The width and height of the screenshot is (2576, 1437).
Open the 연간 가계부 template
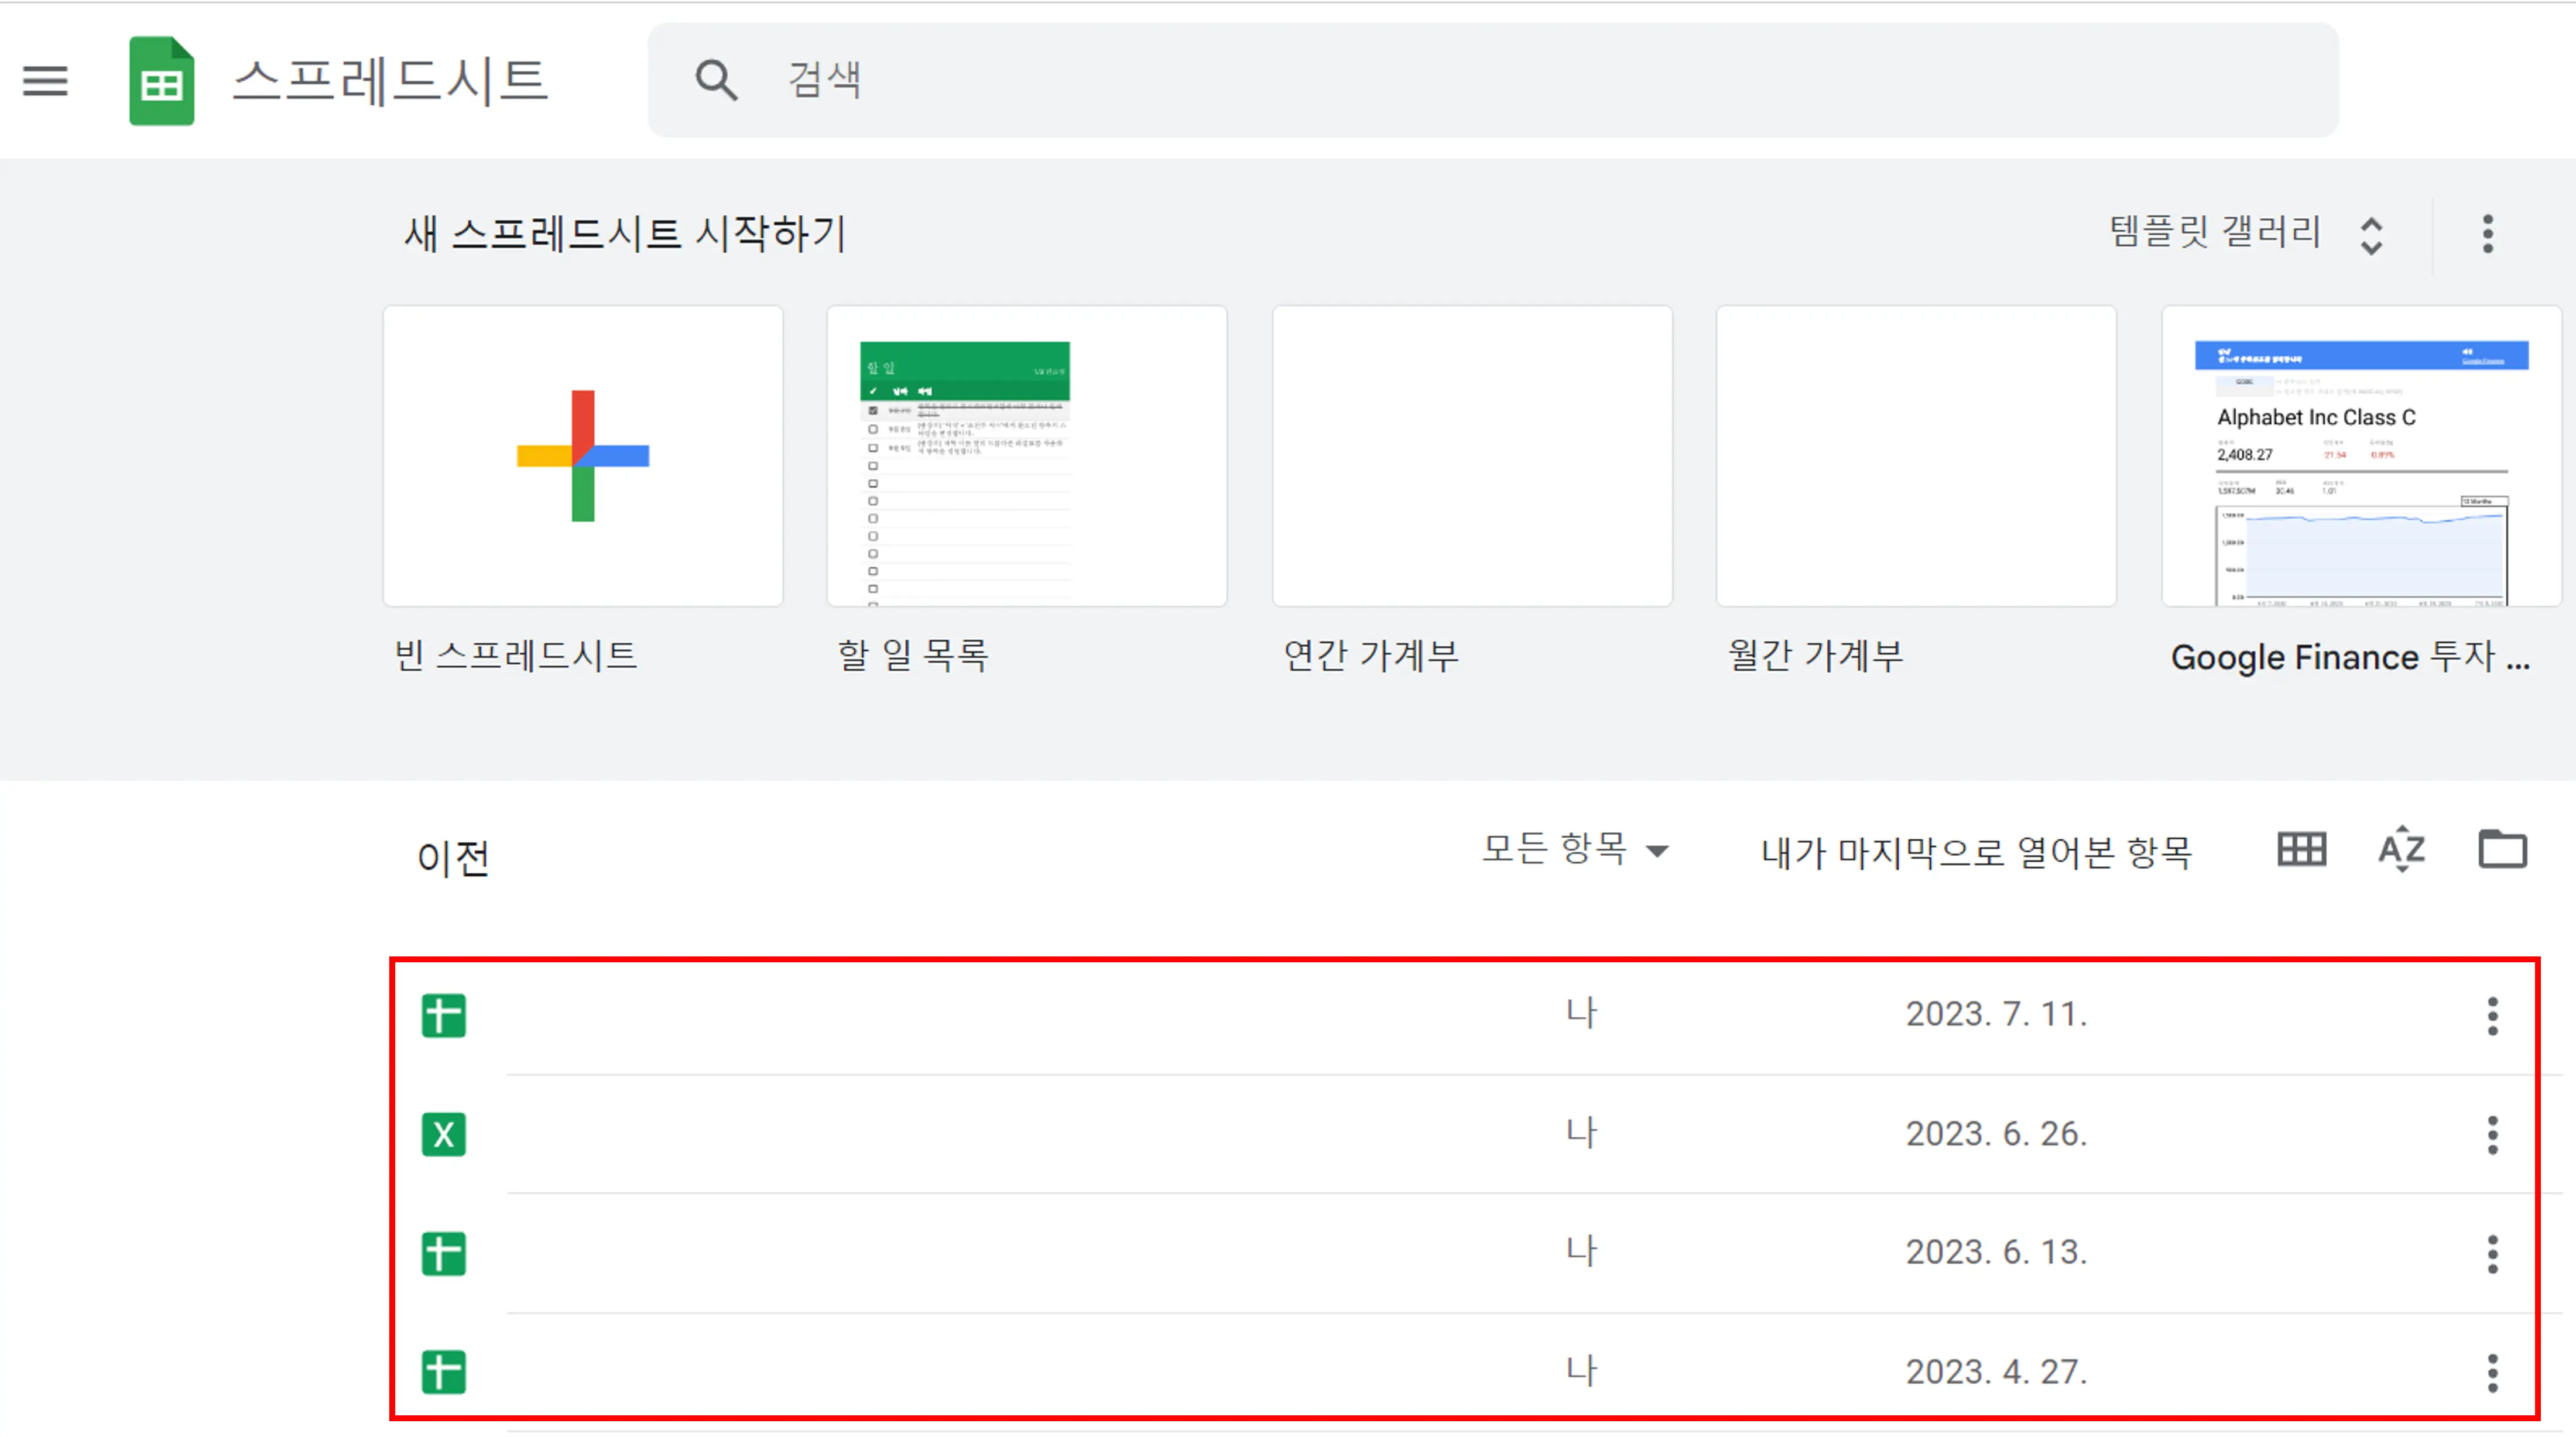(1472, 456)
